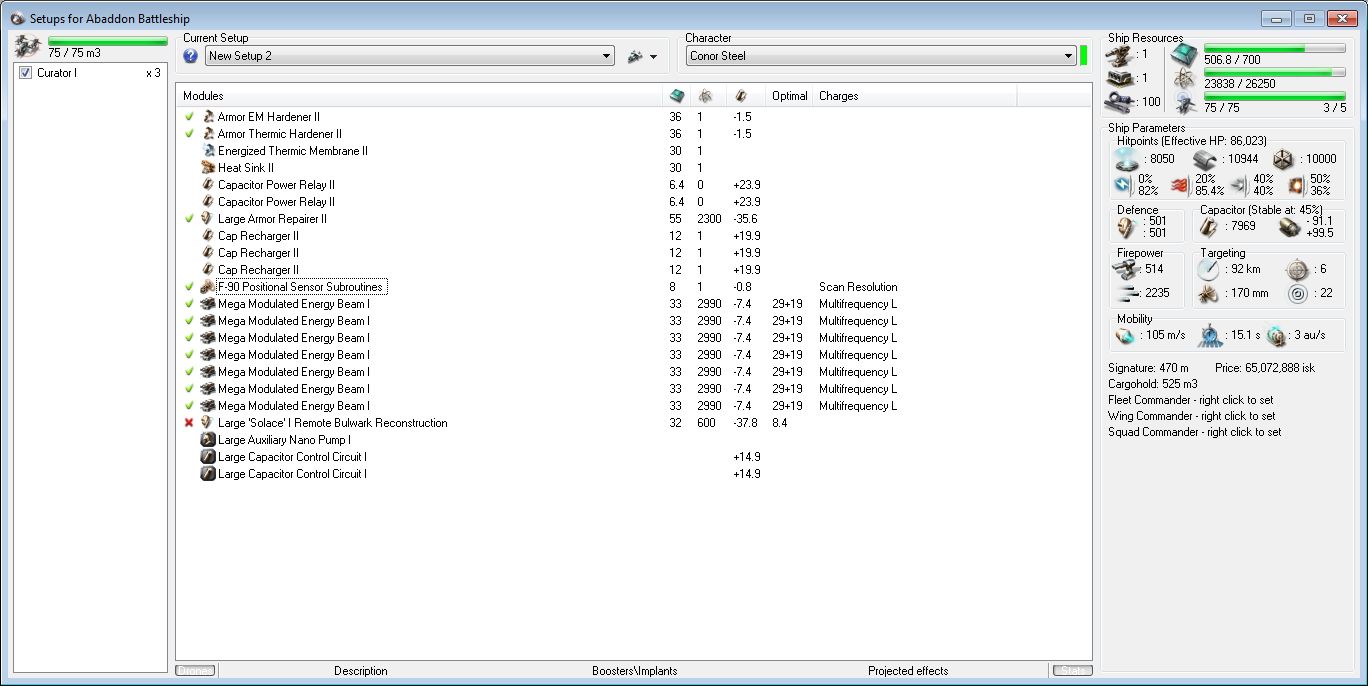This screenshot has height=686, width=1368.
Task: Toggle the red X on Large 'Solace' module
Action: (189, 423)
